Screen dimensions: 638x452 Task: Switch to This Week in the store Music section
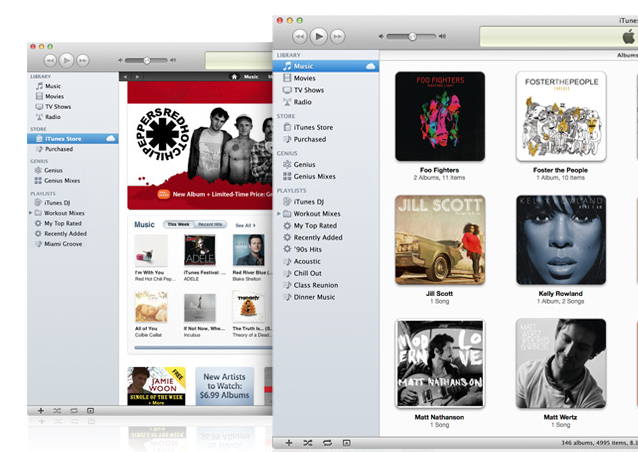pos(178,225)
